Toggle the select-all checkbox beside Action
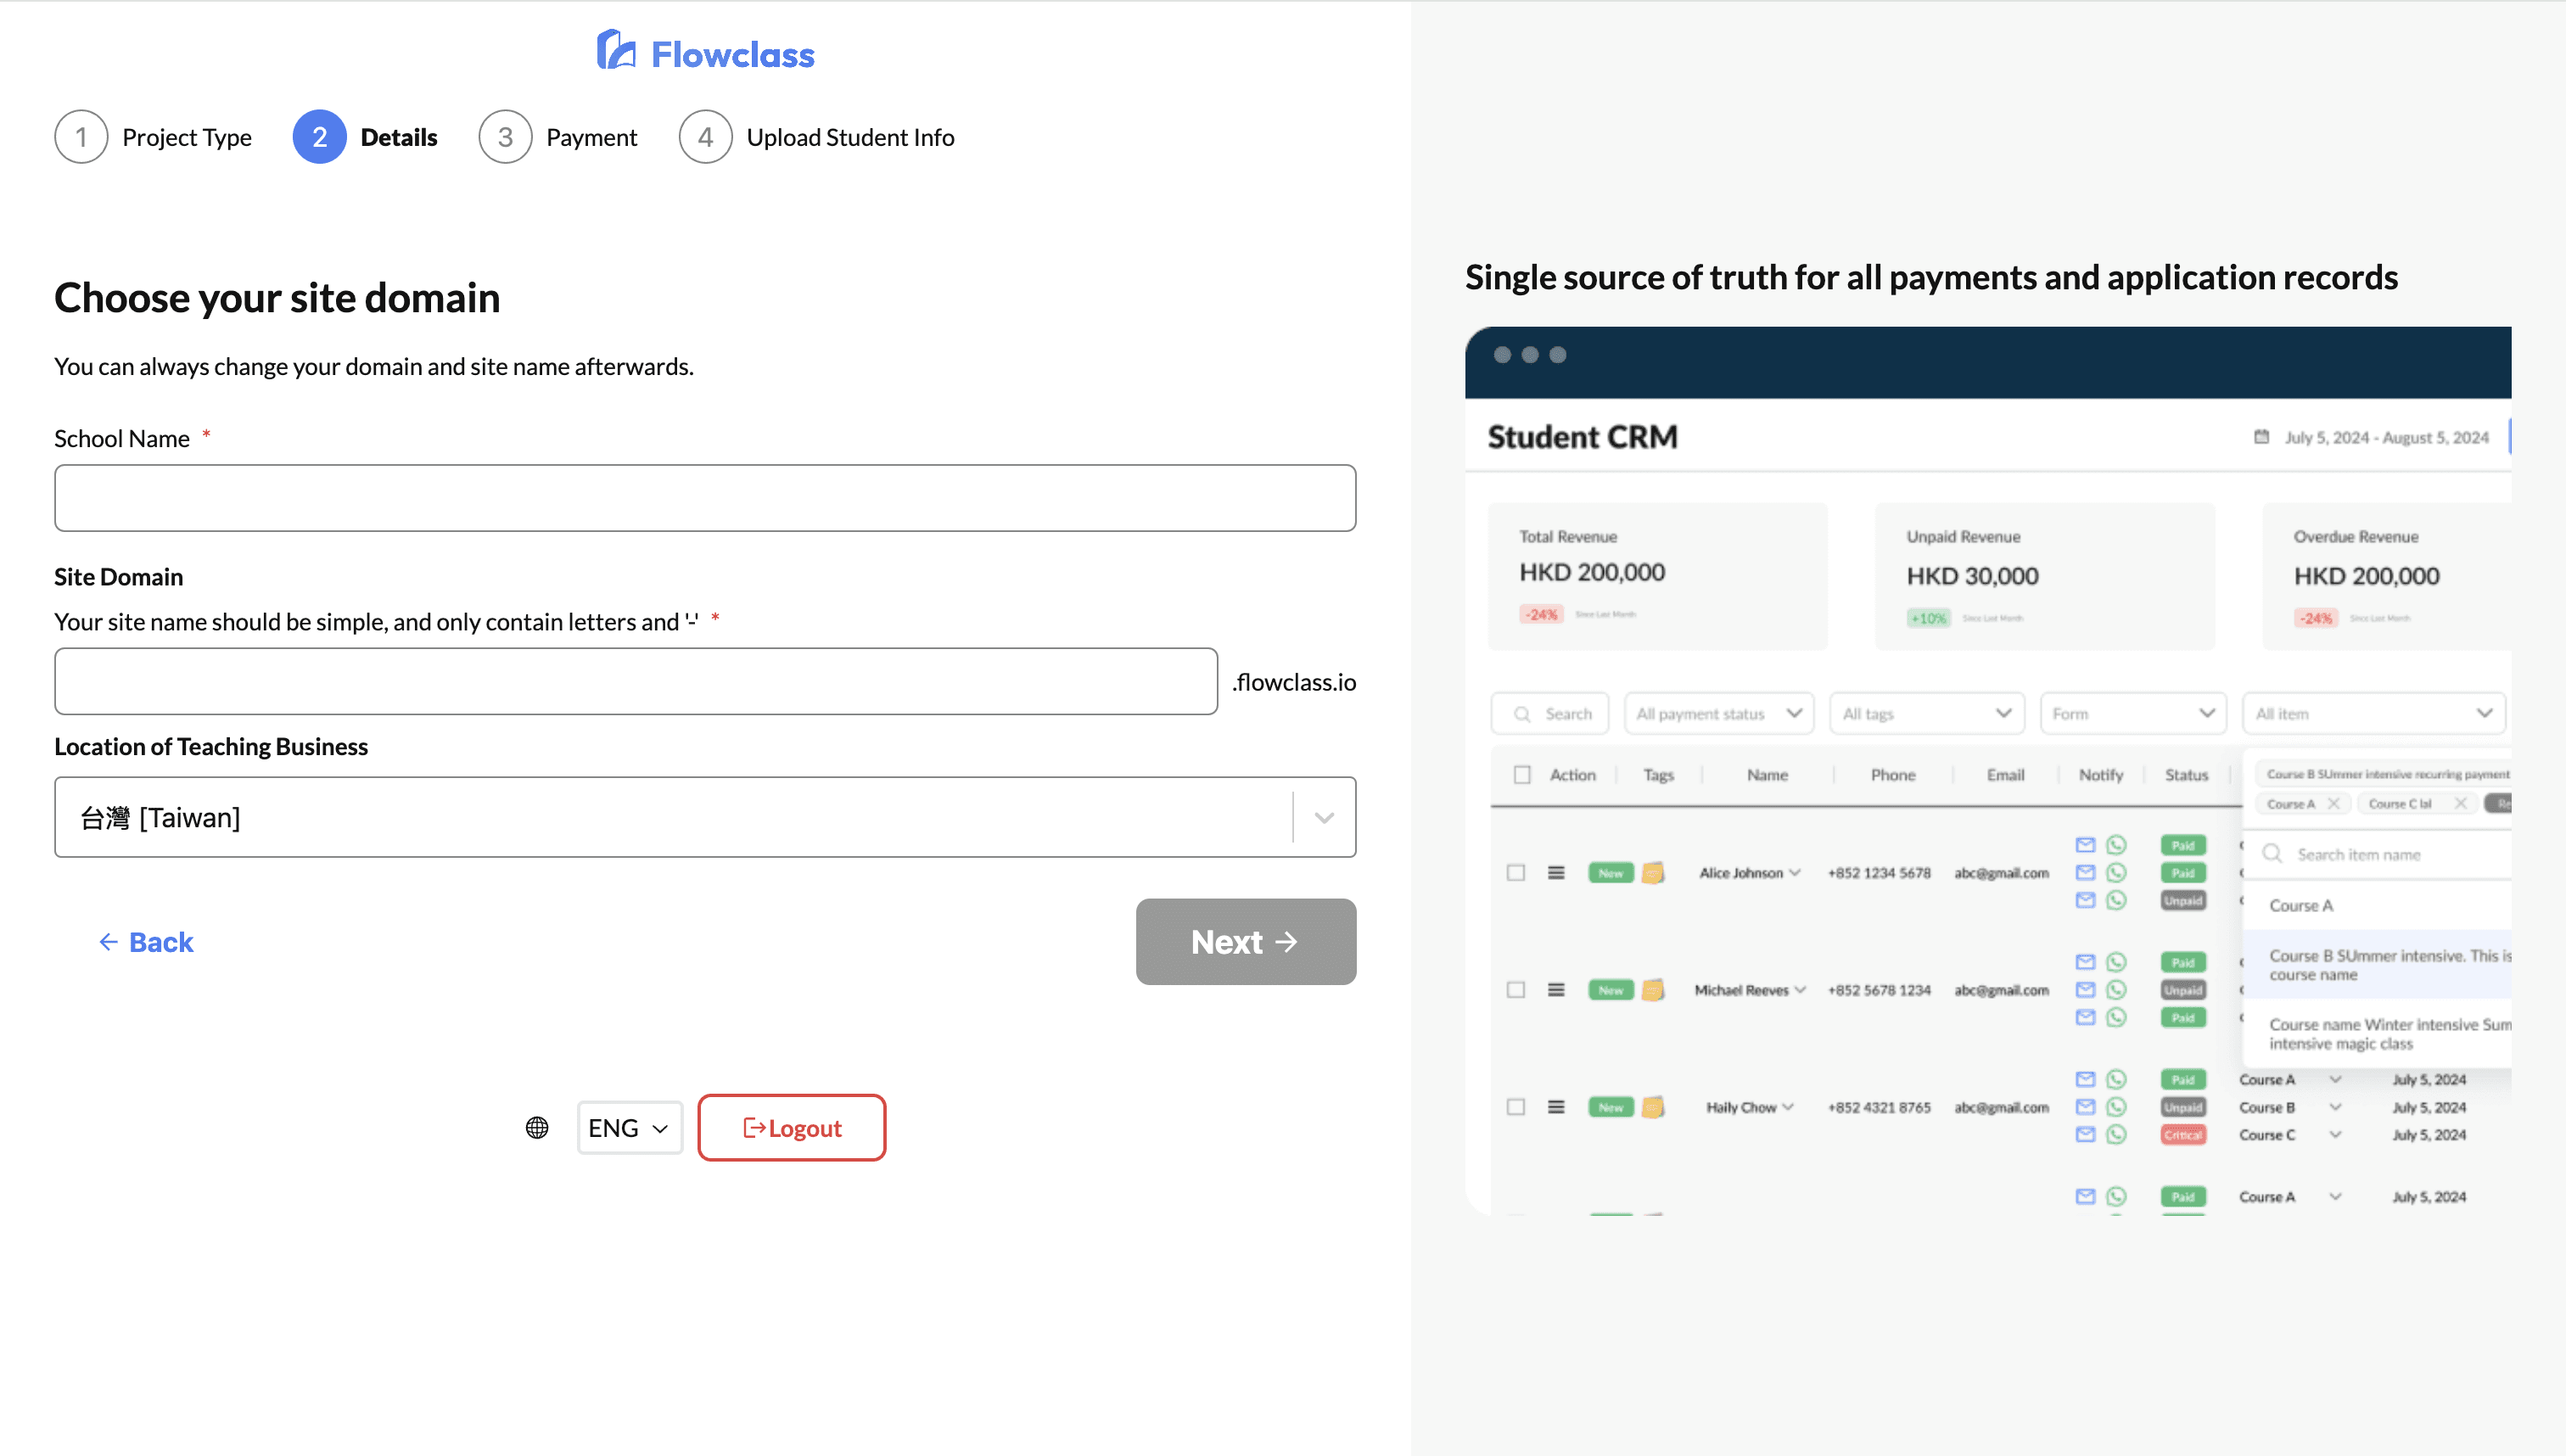 pyautogui.click(x=1522, y=775)
